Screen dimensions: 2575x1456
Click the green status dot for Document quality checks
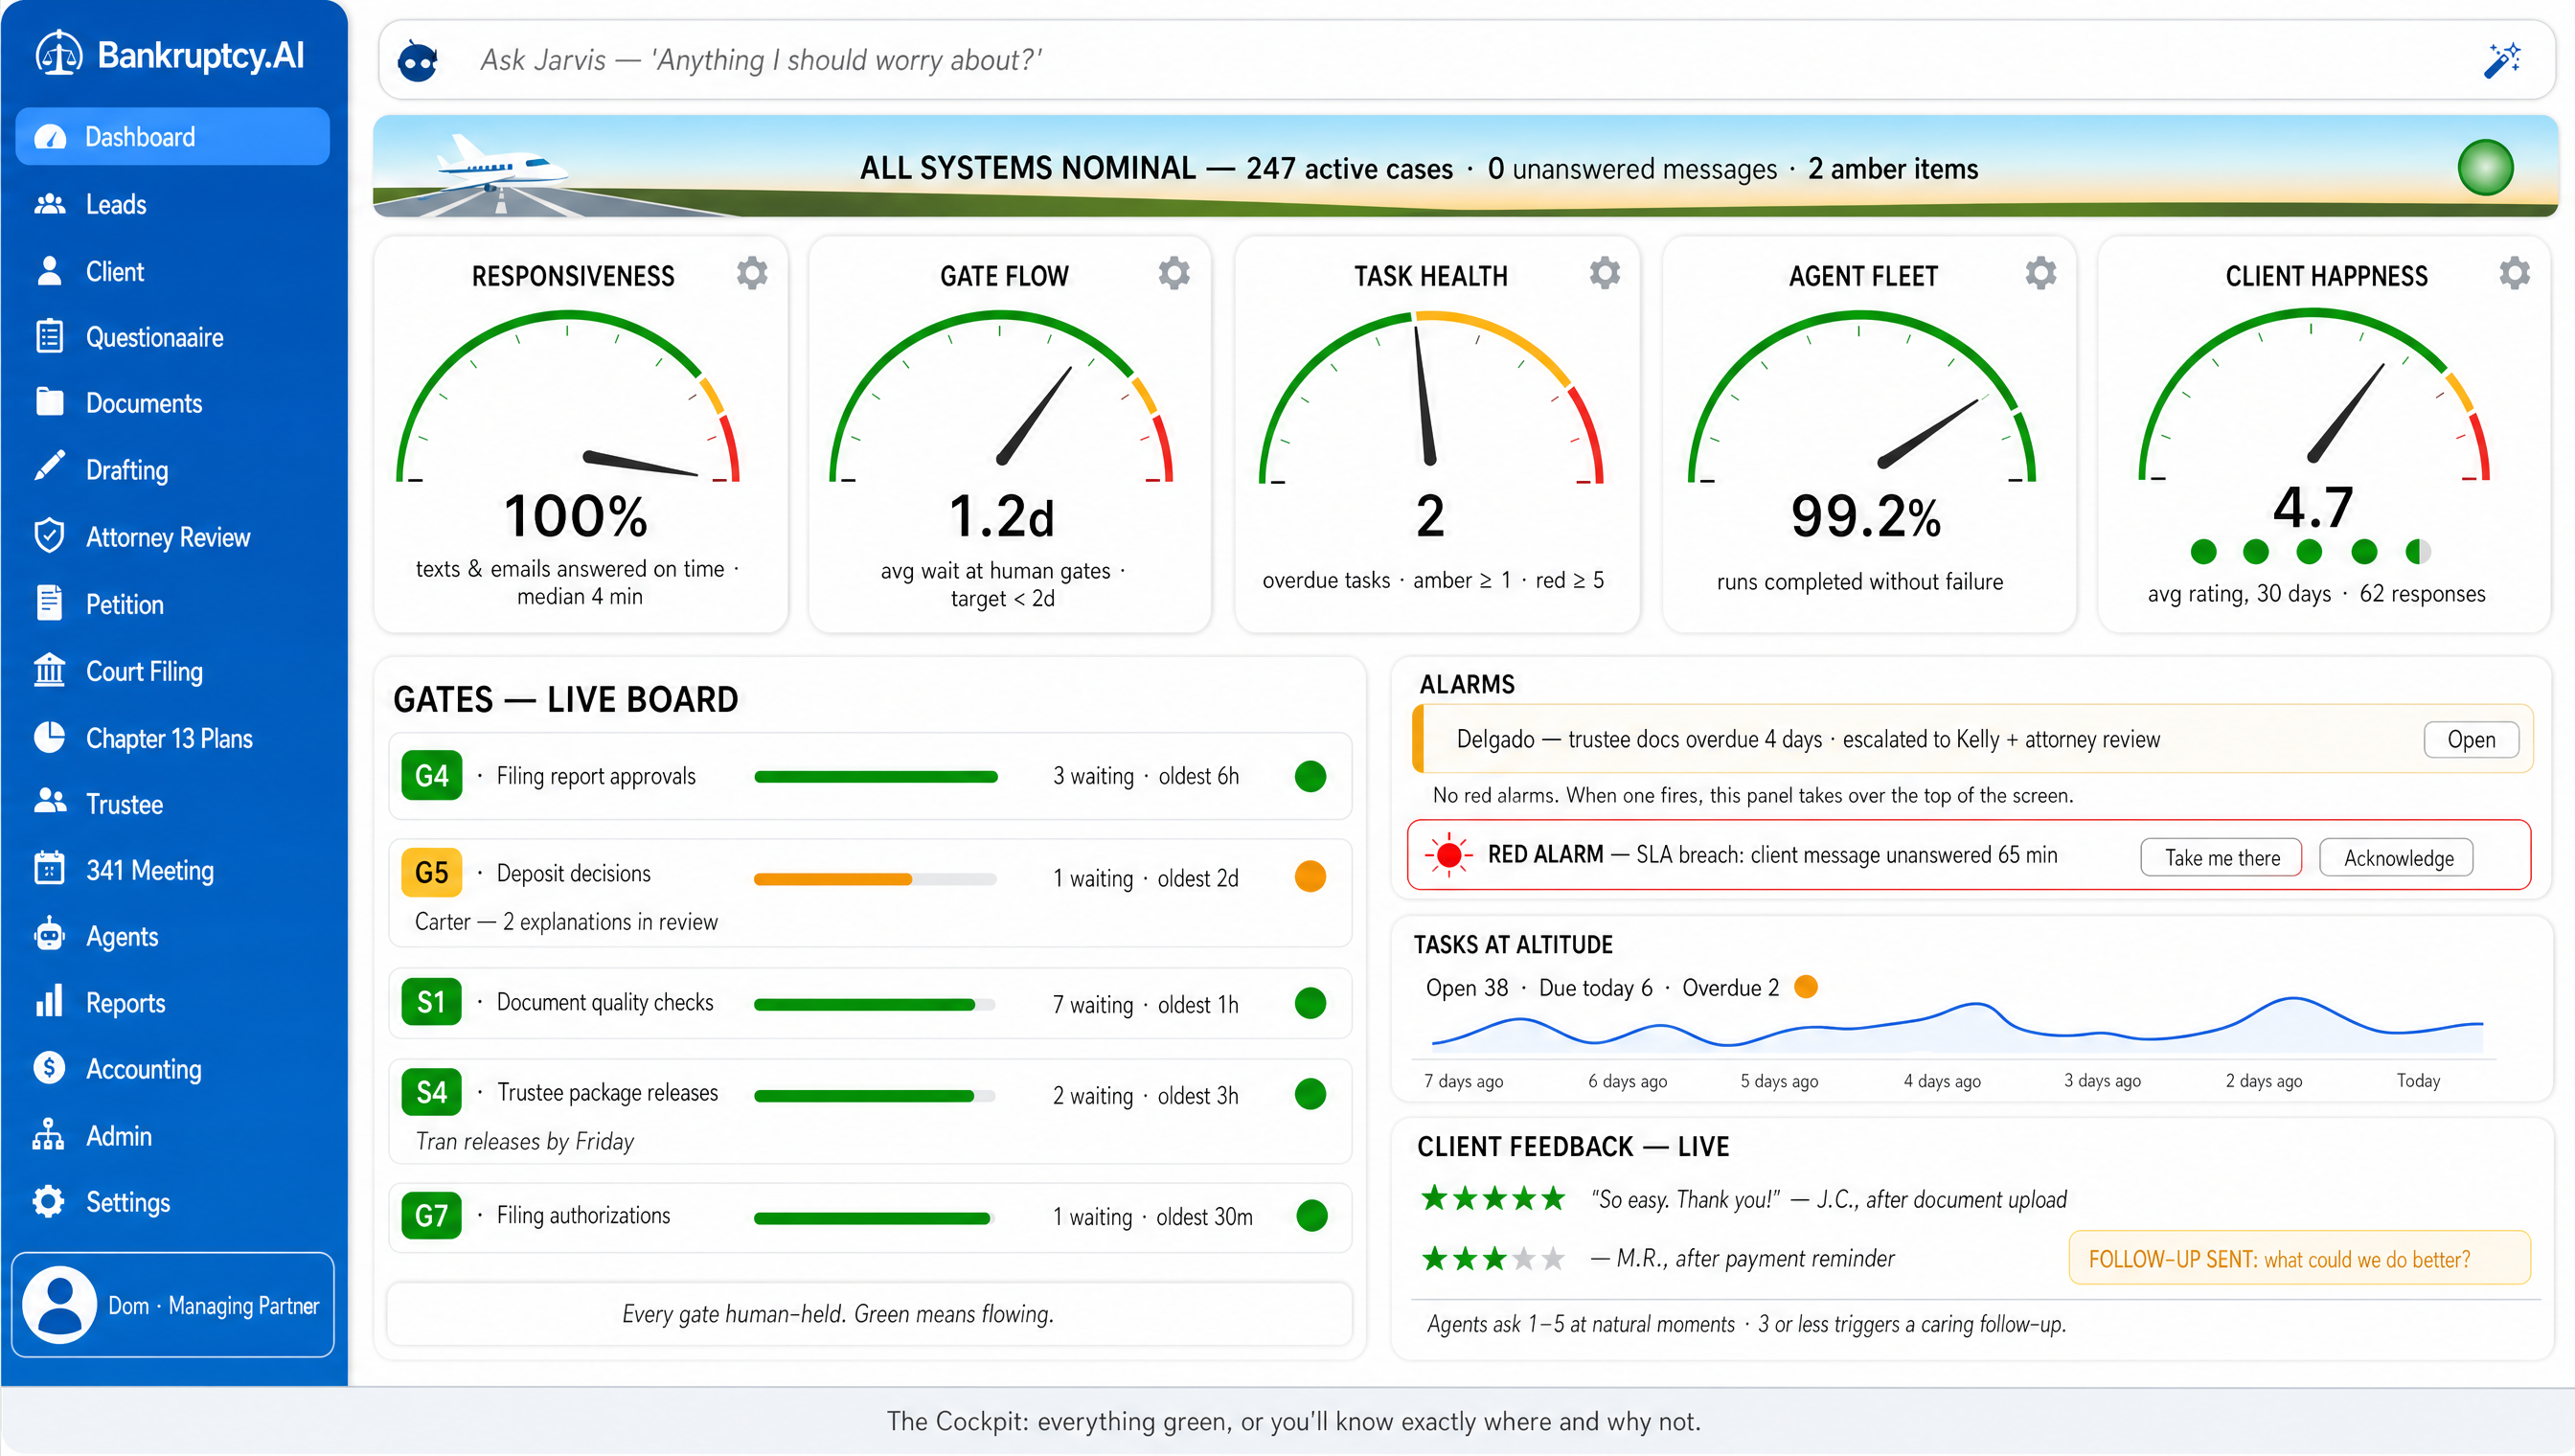(x=1310, y=1002)
